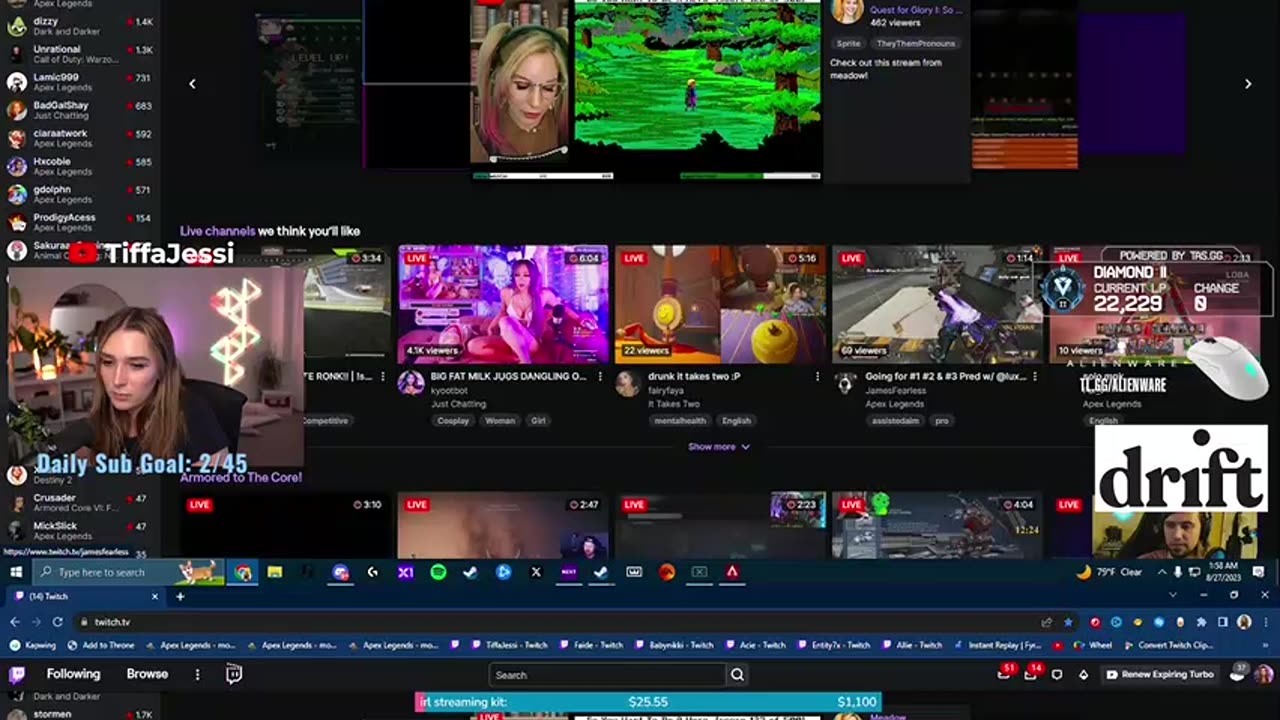The height and width of the screenshot is (720, 1280).
Task: Open Chrome from the taskbar
Action: click(x=243, y=572)
